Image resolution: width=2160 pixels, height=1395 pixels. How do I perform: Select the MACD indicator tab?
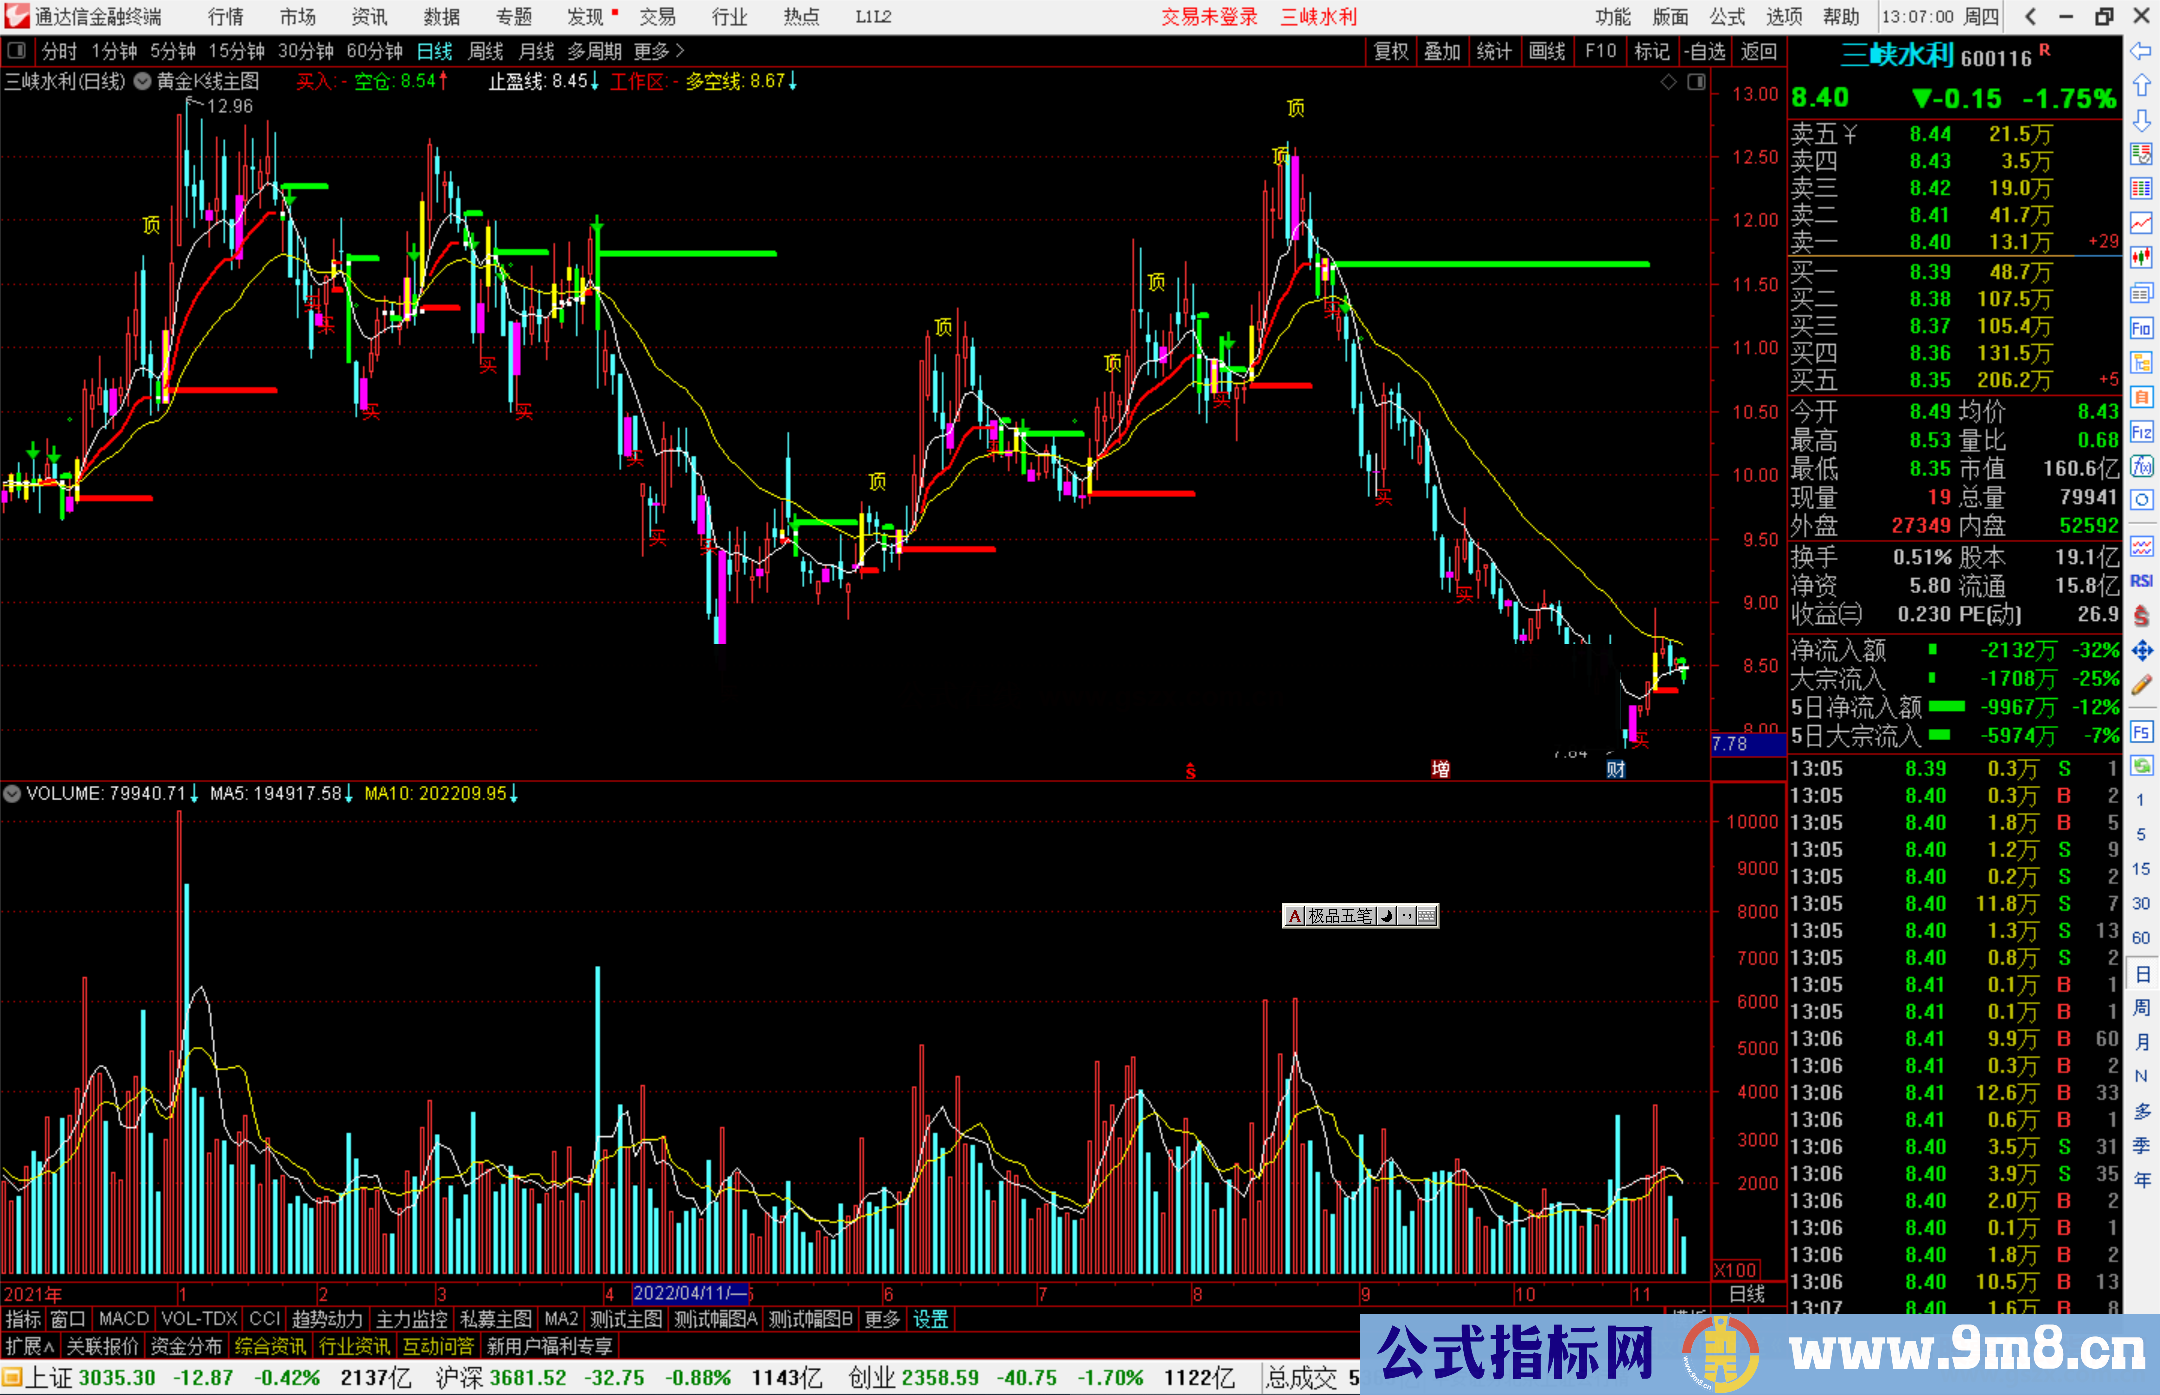pyautogui.click(x=123, y=1319)
